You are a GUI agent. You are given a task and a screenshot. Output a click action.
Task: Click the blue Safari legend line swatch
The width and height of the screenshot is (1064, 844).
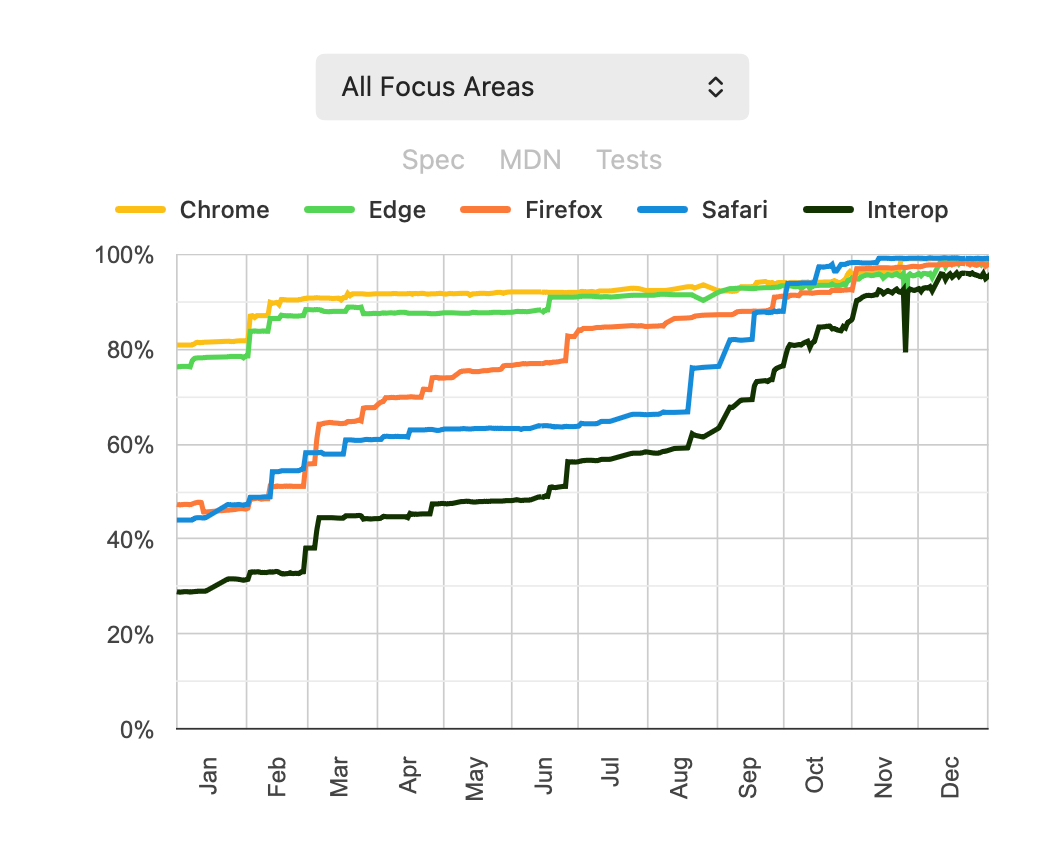[661, 210]
